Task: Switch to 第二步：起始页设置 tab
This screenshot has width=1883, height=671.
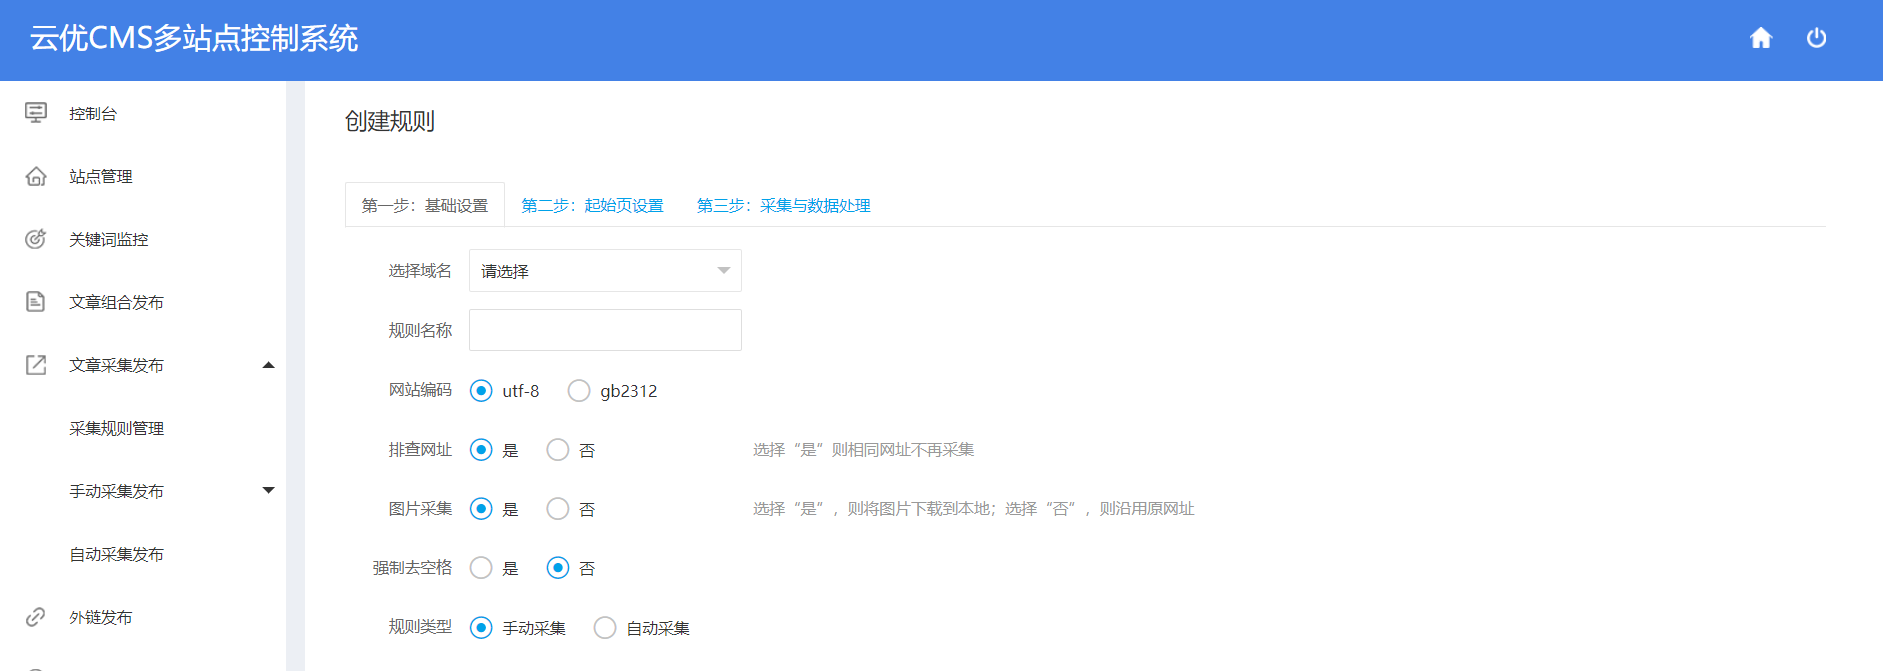Action: tap(592, 205)
